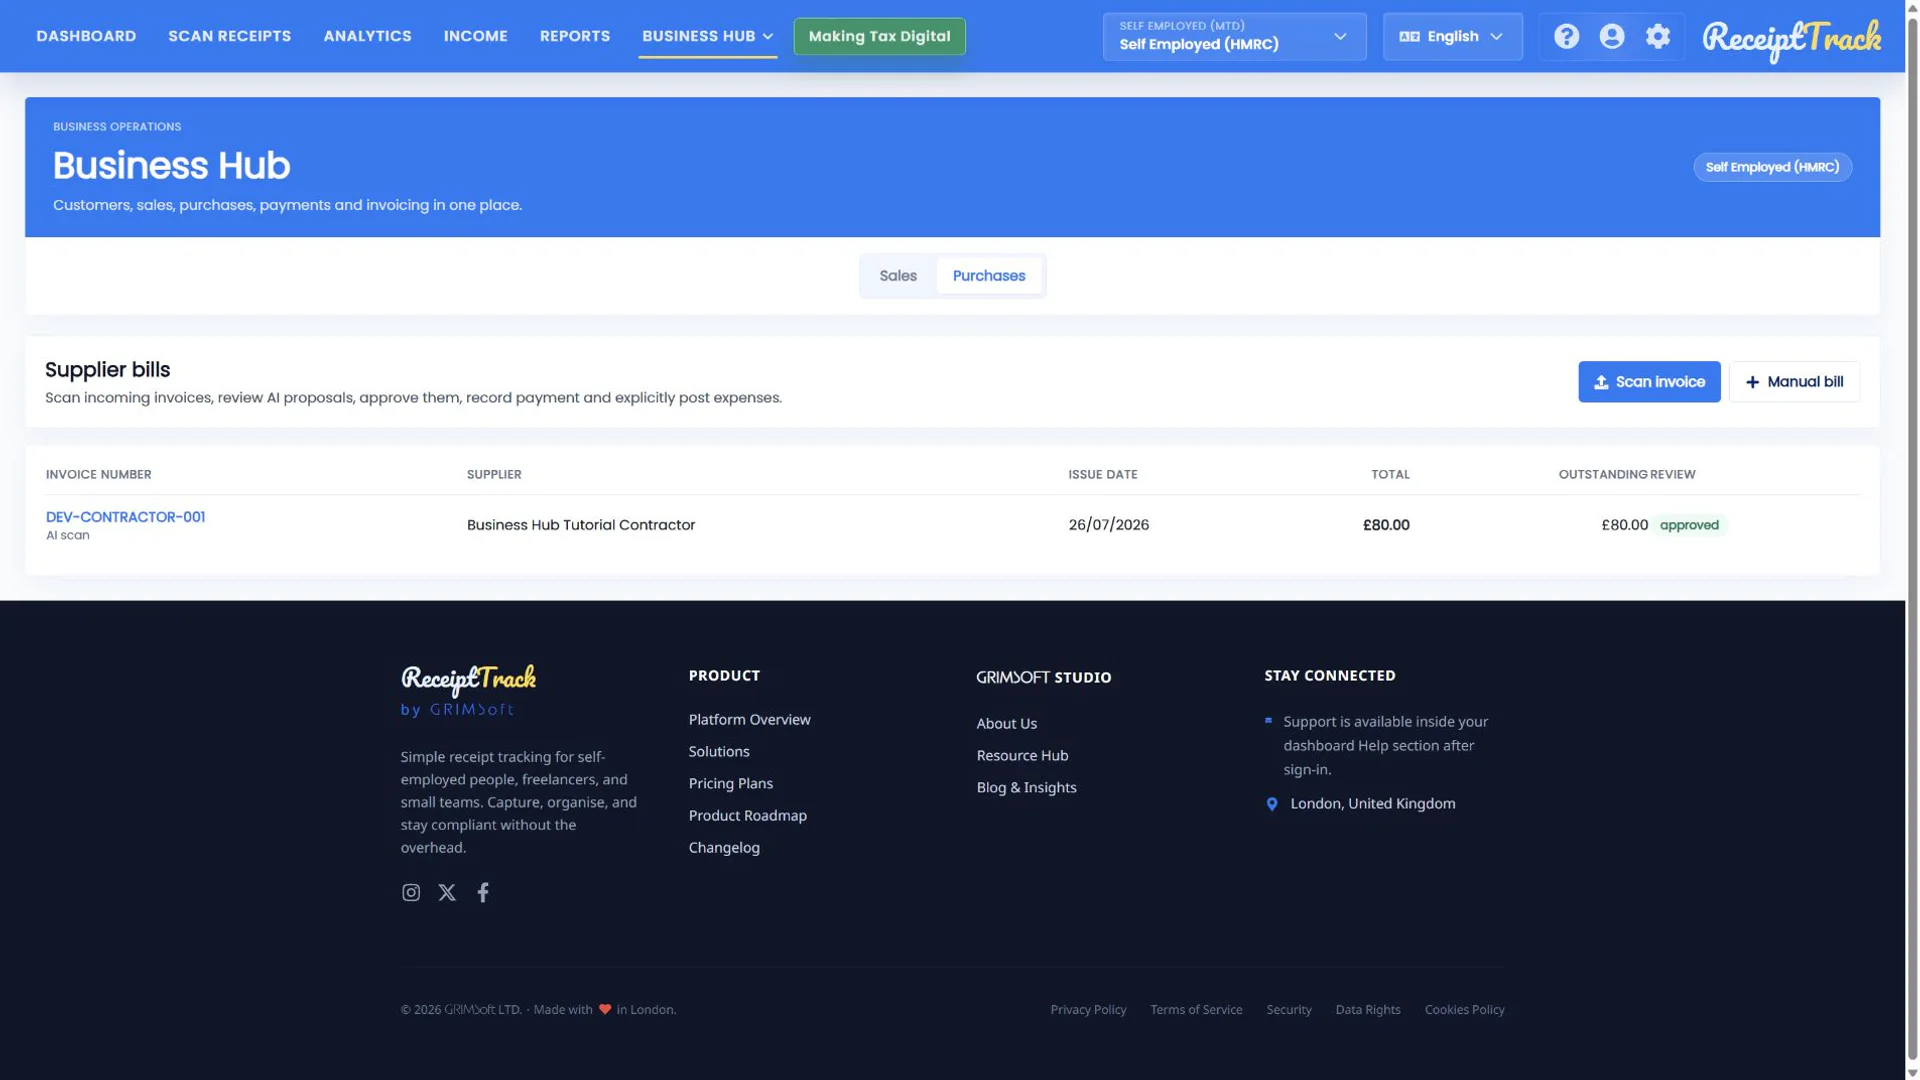Open Pricing Plans footer link
The image size is (1920, 1080).
[730, 784]
